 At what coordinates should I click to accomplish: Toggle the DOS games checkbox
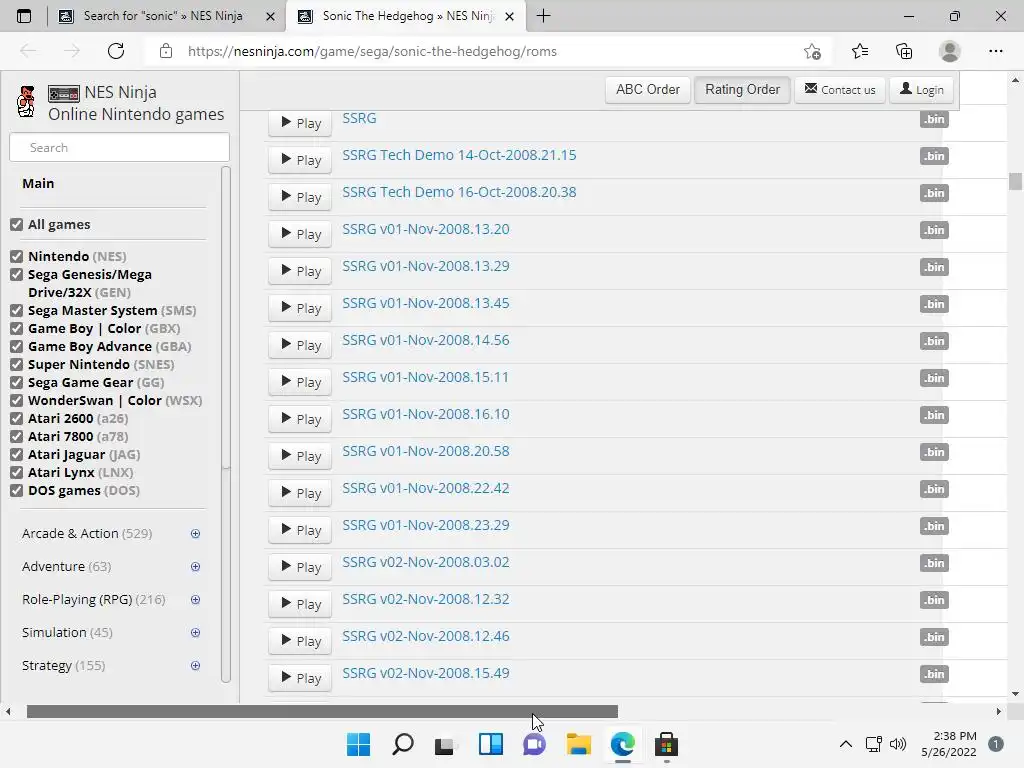click(x=16, y=490)
